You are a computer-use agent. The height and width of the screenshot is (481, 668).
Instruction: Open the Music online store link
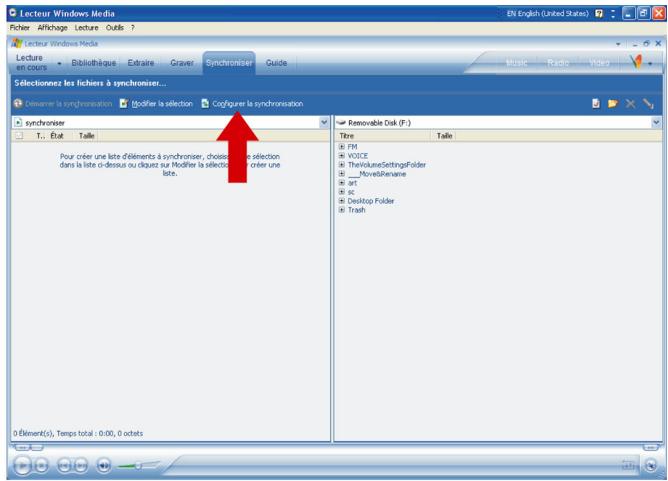[516, 63]
